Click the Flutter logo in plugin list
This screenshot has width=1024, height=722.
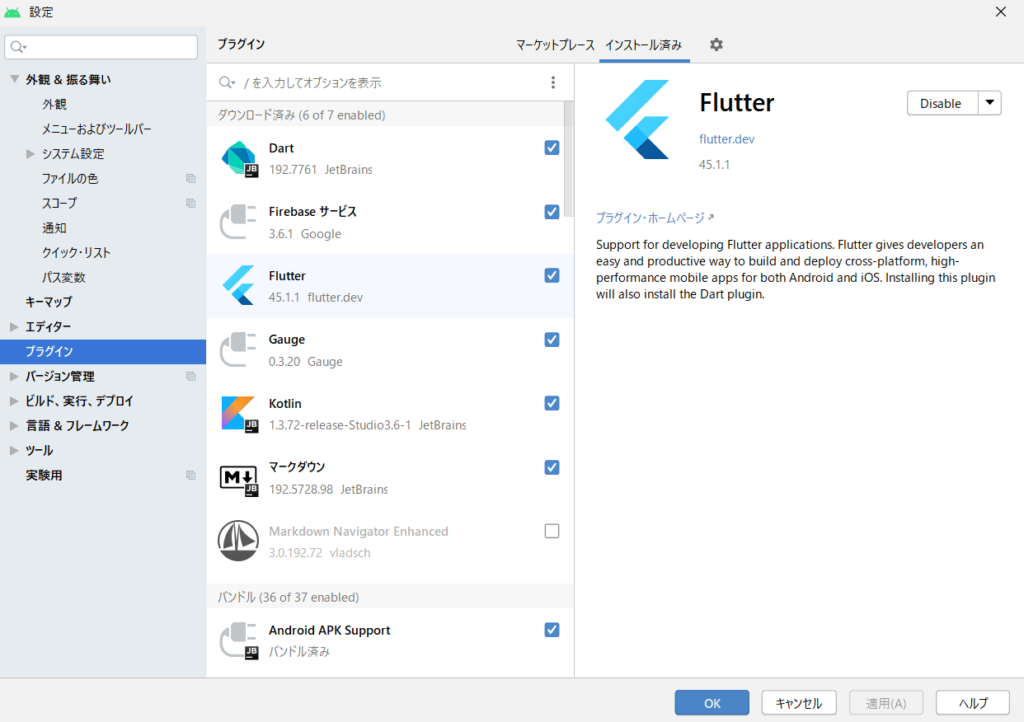pyautogui.click(x=238, y=285)
